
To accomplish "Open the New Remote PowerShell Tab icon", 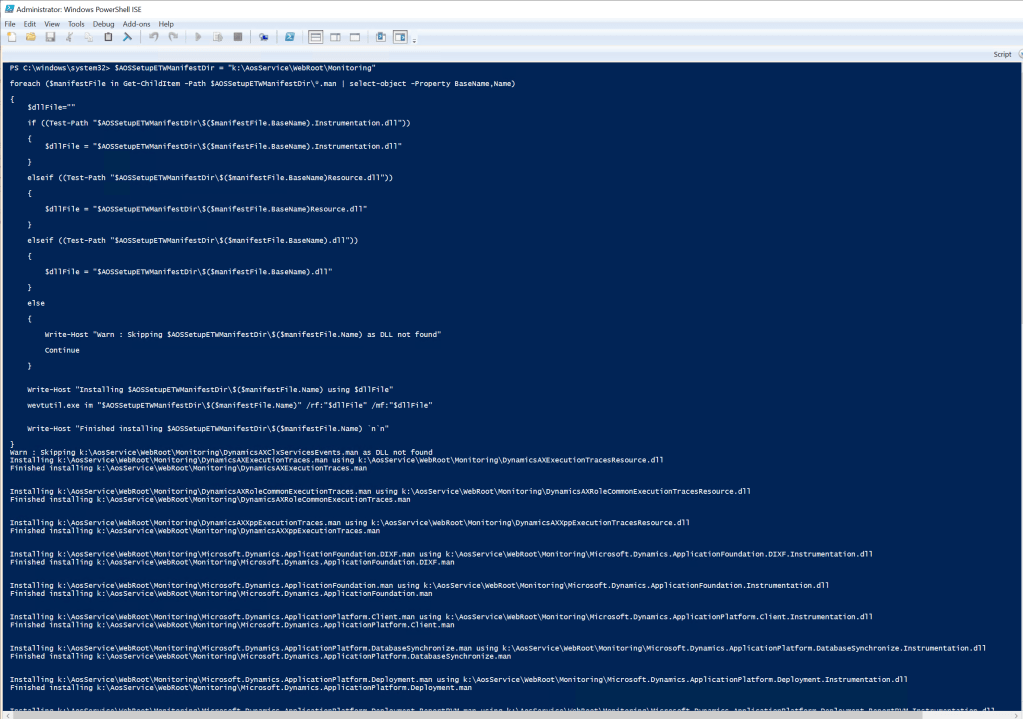I will pyautogui.click(x=264, y=37).
